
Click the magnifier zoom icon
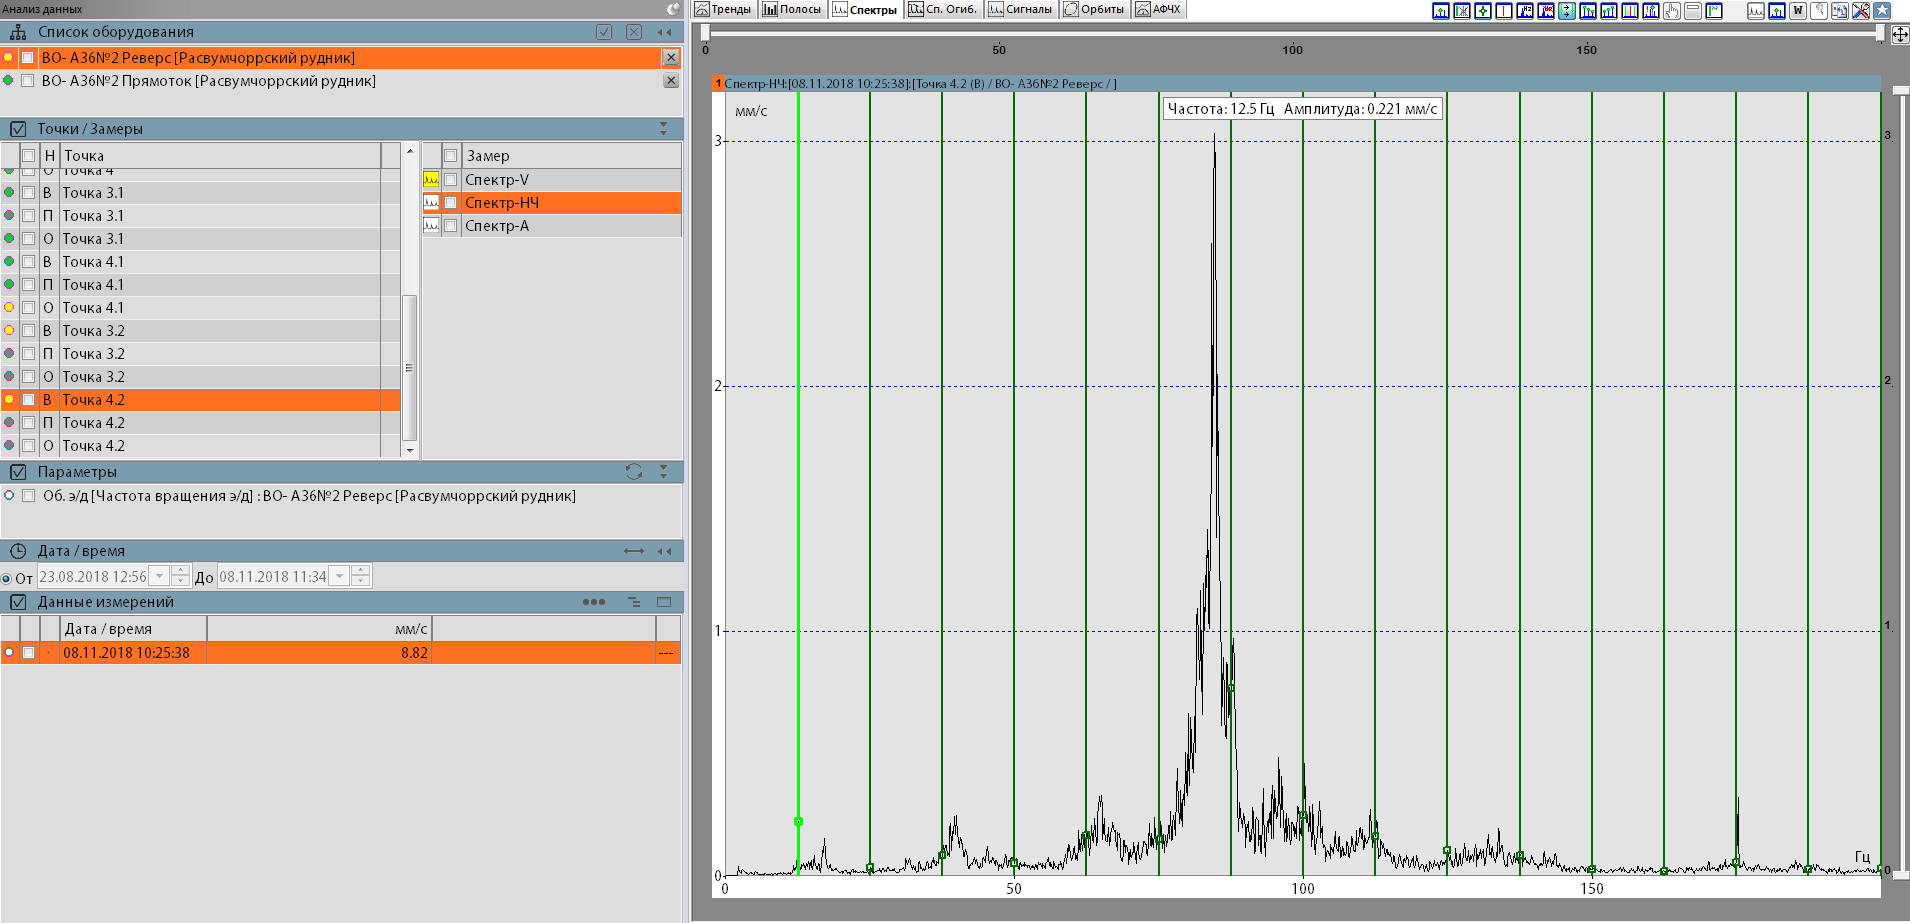[1819, 11]
